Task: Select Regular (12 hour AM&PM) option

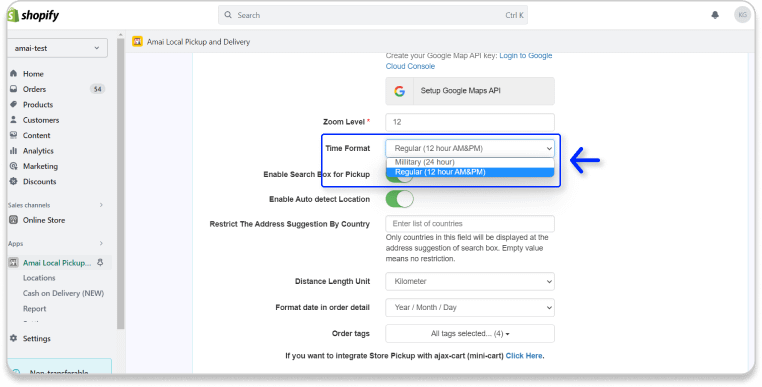Action: tap(470, 172)
